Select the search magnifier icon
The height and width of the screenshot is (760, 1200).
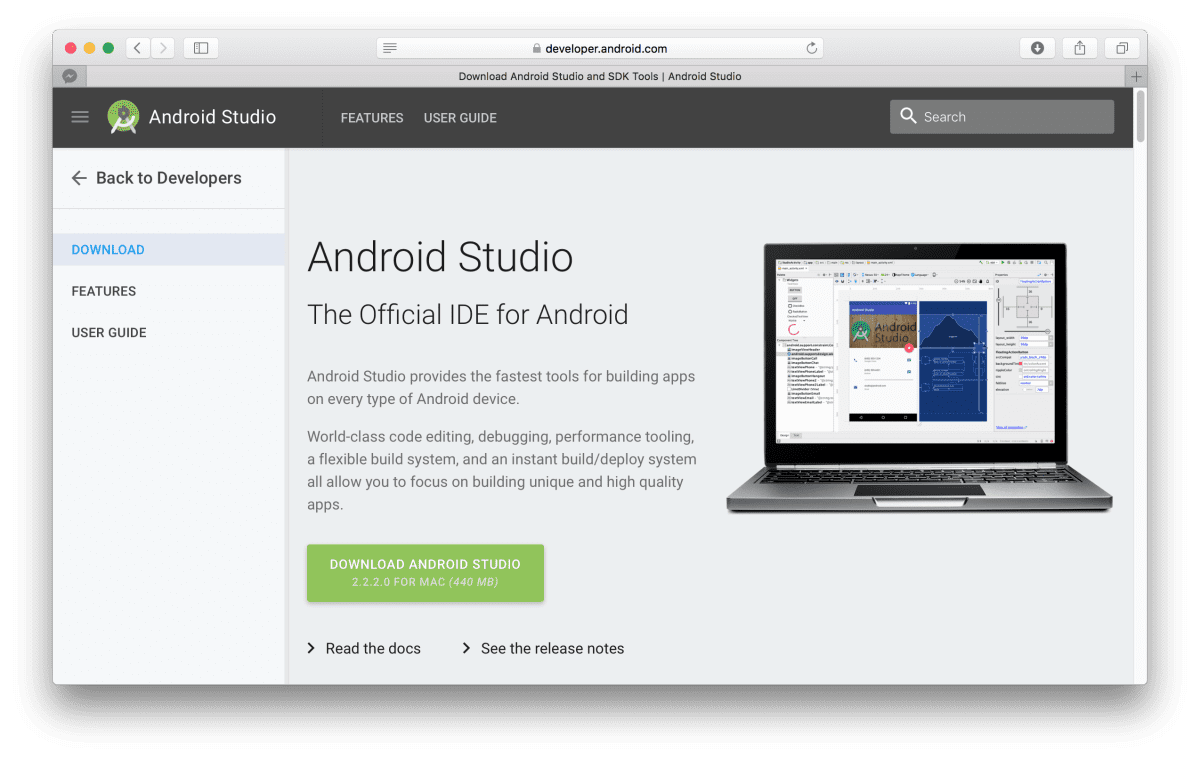pyautogui.click(x=908, y=116)
